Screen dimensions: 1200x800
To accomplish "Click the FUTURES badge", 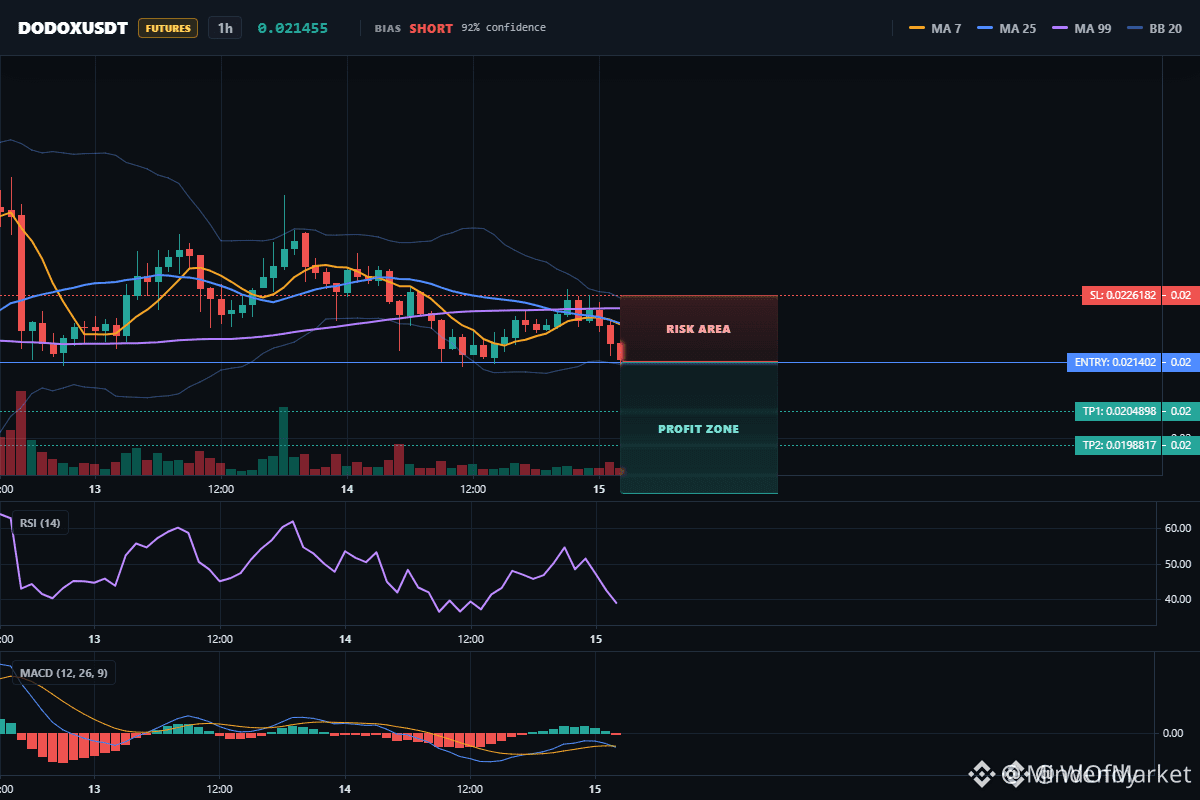I will (168, 28).
